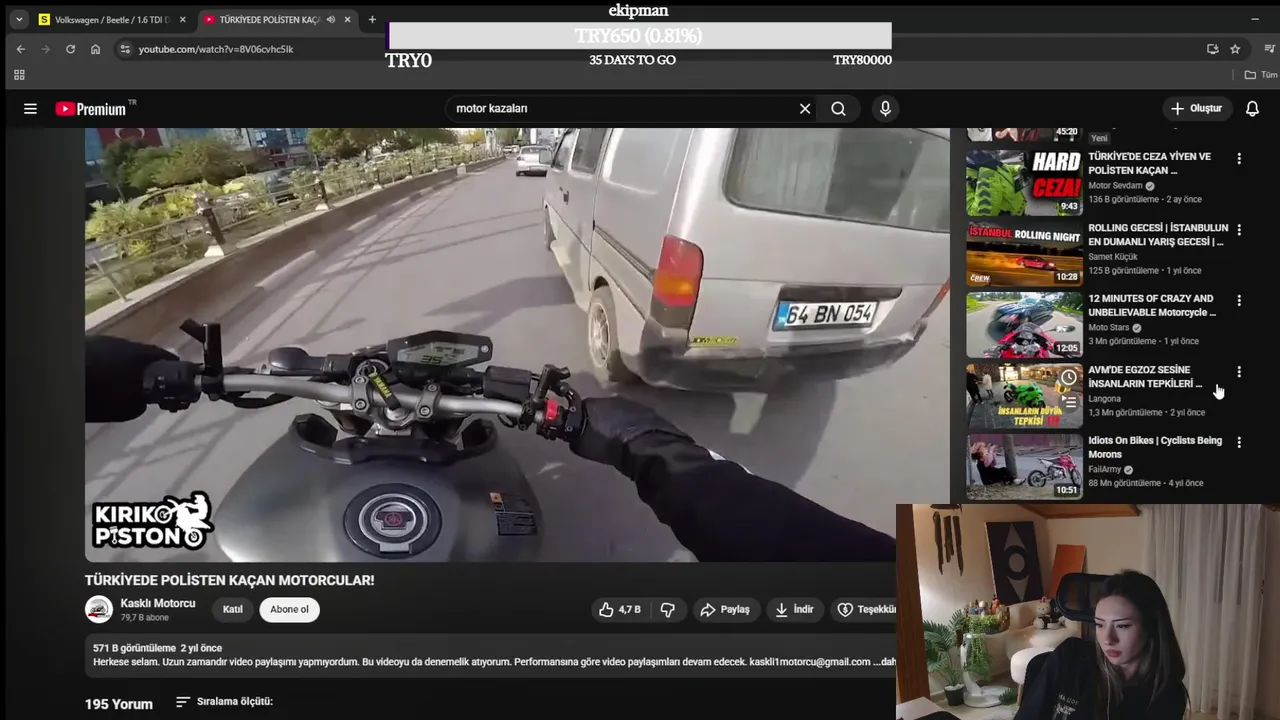Click the install app icon in address bar
The height and width of the screenshot is (720, 1280).
tap(1212, 49)
